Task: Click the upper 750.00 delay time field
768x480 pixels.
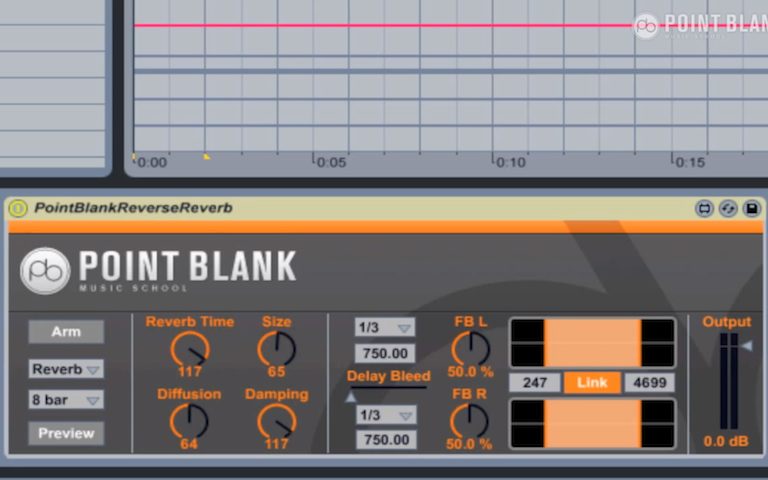Action: pos(385,353)
